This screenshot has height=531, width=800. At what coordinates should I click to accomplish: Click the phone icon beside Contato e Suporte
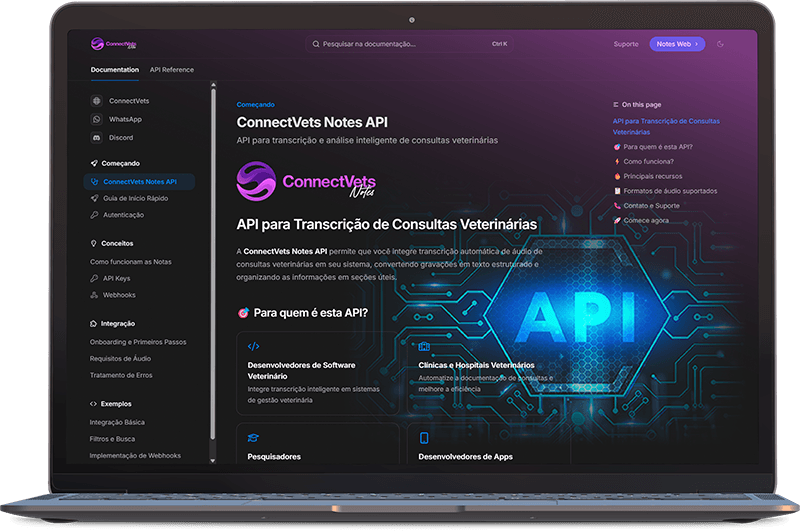coord(617,206)
